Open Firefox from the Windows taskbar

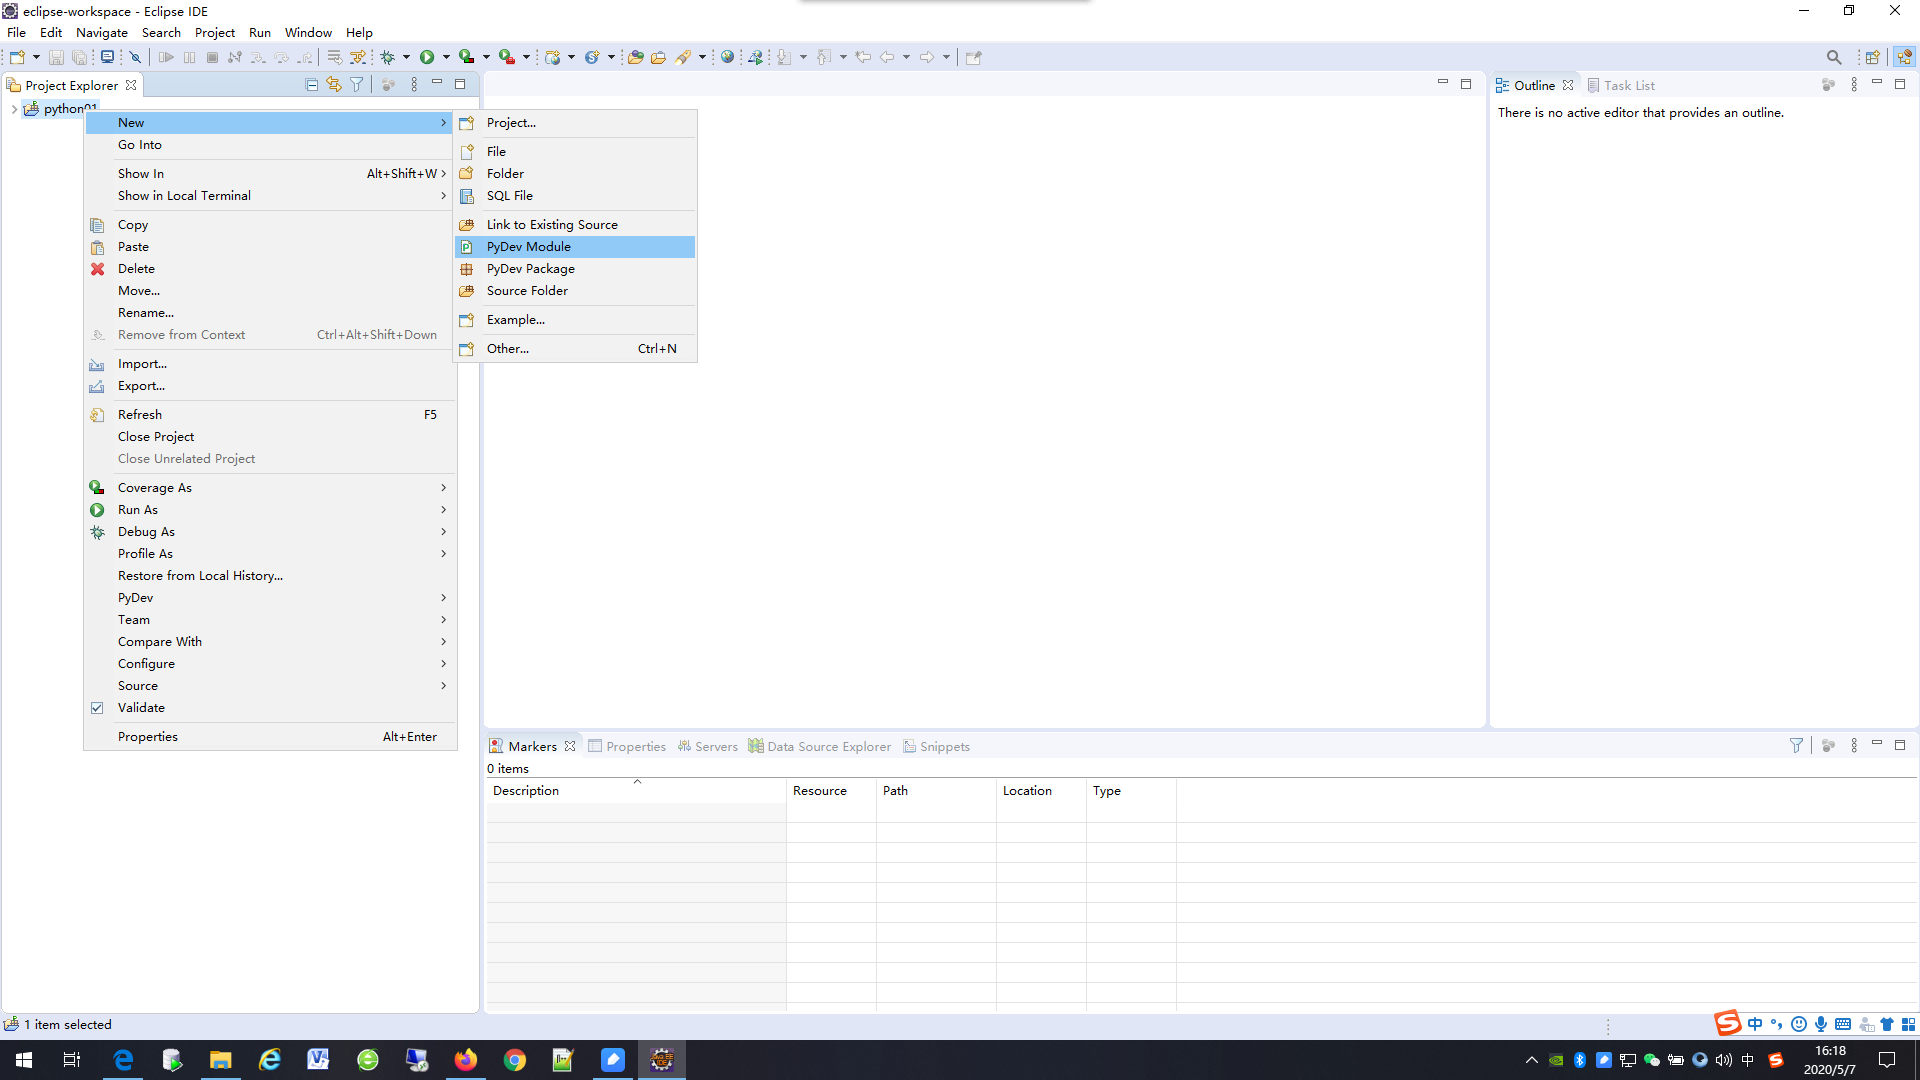click(466, 1060)
